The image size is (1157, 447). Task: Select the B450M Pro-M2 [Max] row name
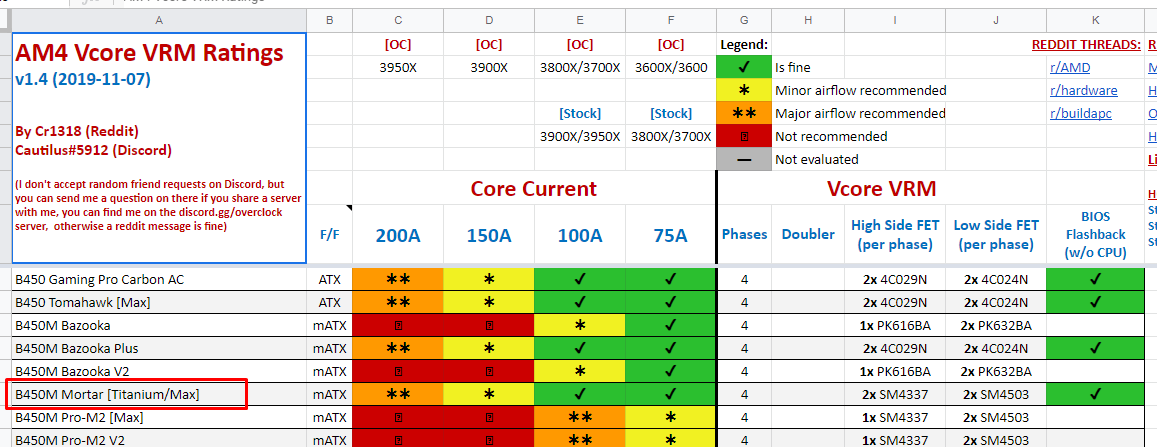(159, 417)
